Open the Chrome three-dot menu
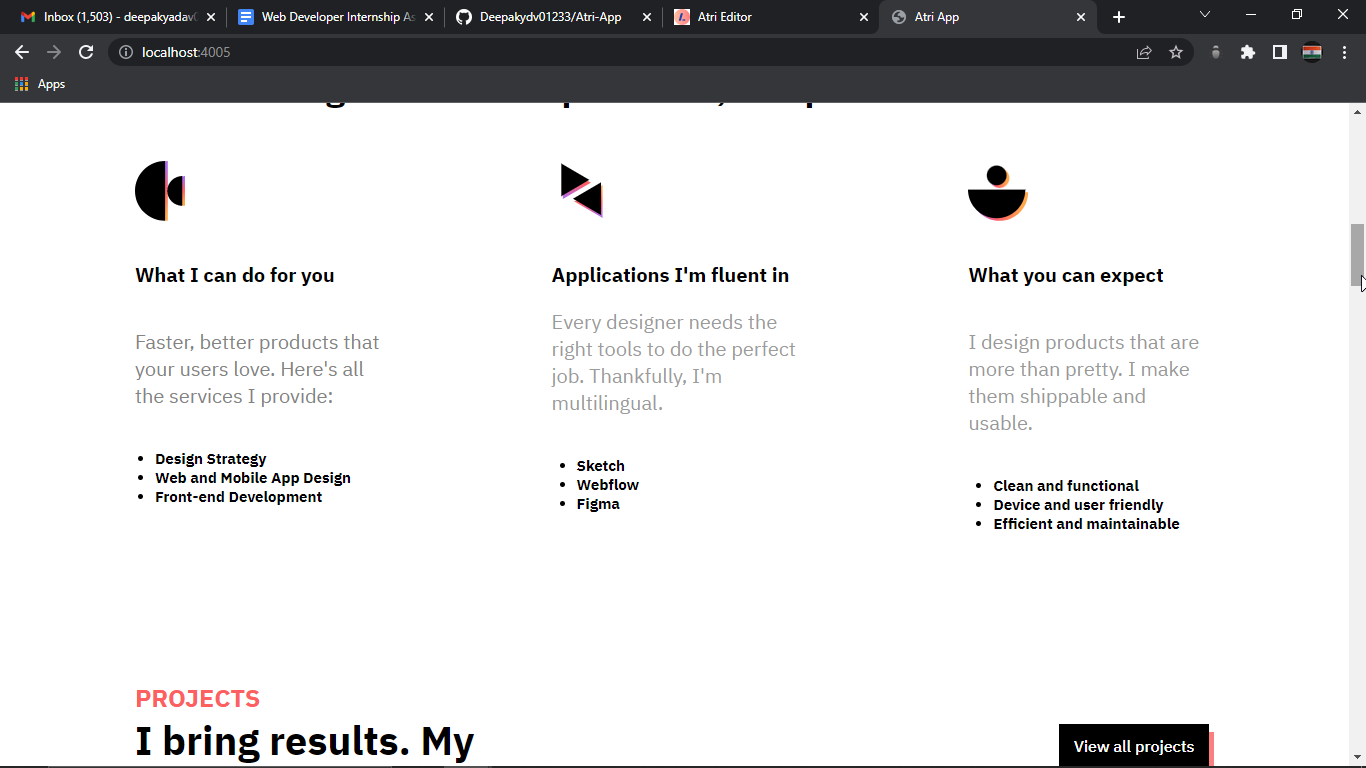The width and height of the screenshot is (1366, 768). 1344,52
